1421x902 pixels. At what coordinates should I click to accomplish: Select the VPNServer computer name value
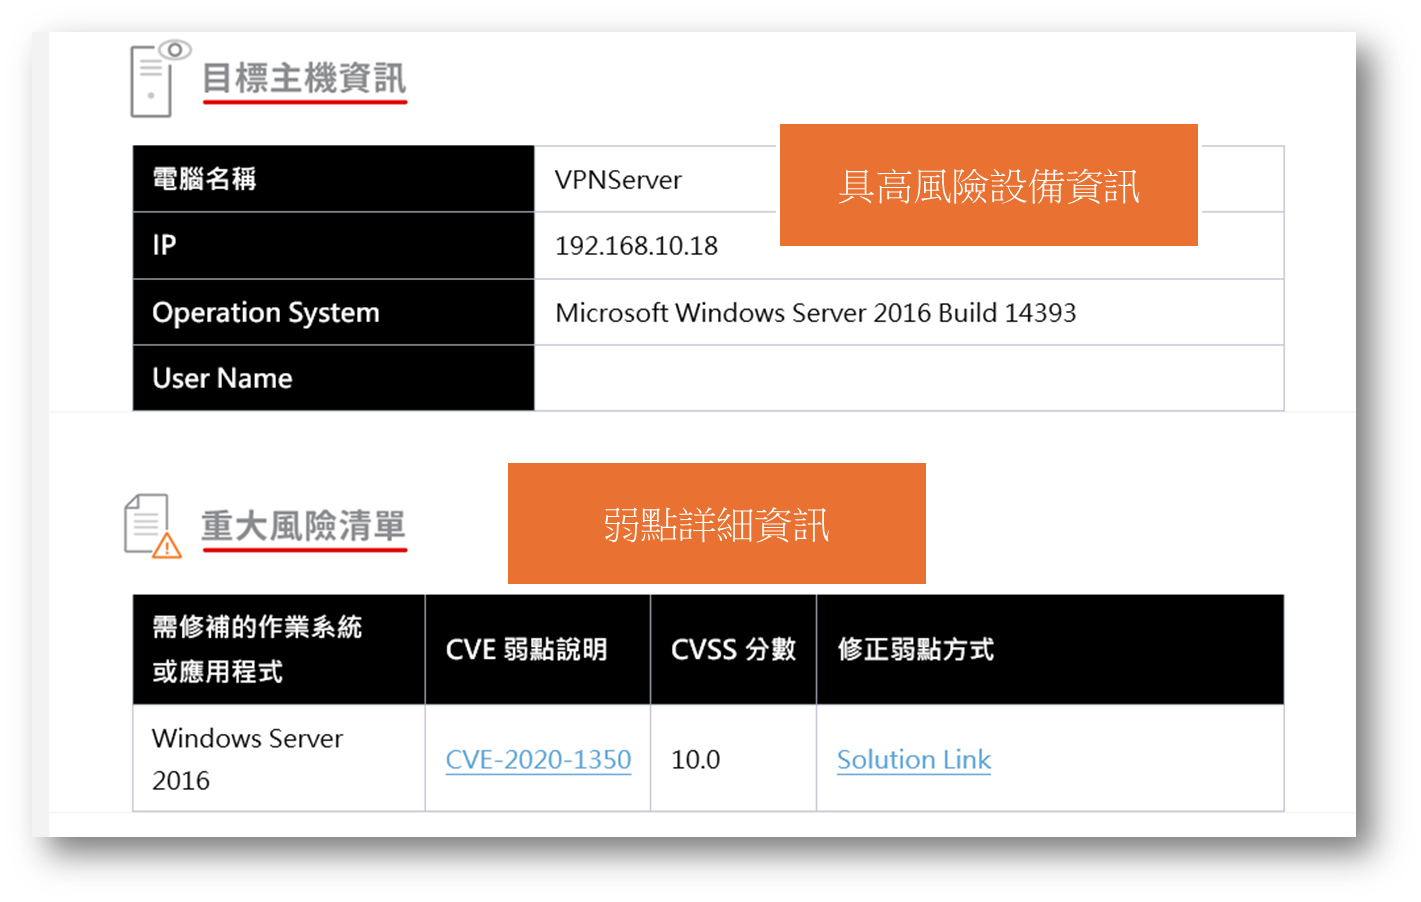618,180
